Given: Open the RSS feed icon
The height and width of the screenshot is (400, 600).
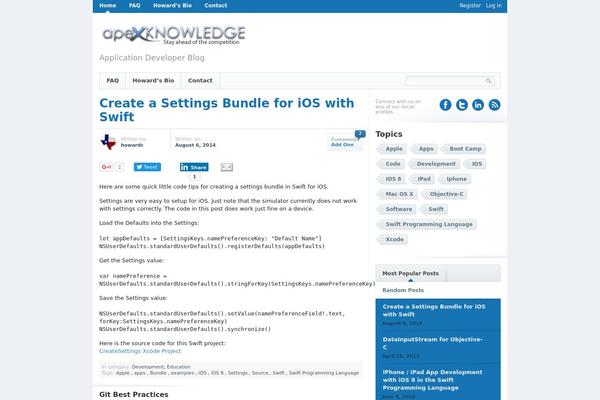Looking at the screenshot, I should (x=494, y=104).
